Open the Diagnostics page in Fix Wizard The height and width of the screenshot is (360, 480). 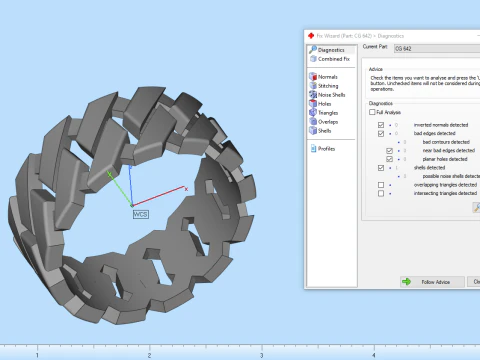point(331,50)
